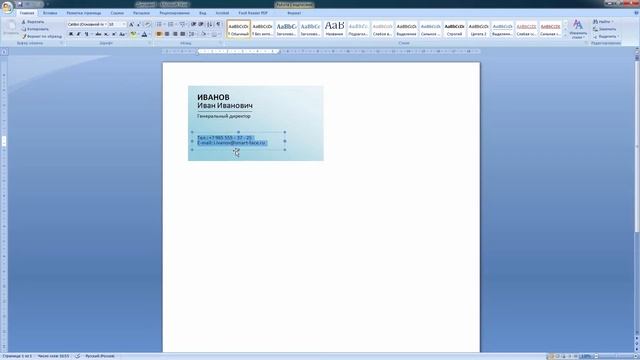Open the Рецензирование ribbon tab

(x=174, y=13)
